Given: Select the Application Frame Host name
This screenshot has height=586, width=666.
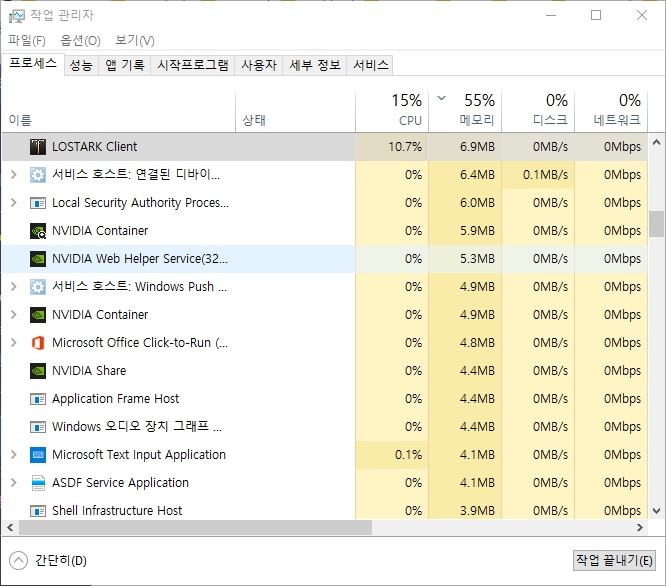Looking at the screenshot, I should (116, 399).
